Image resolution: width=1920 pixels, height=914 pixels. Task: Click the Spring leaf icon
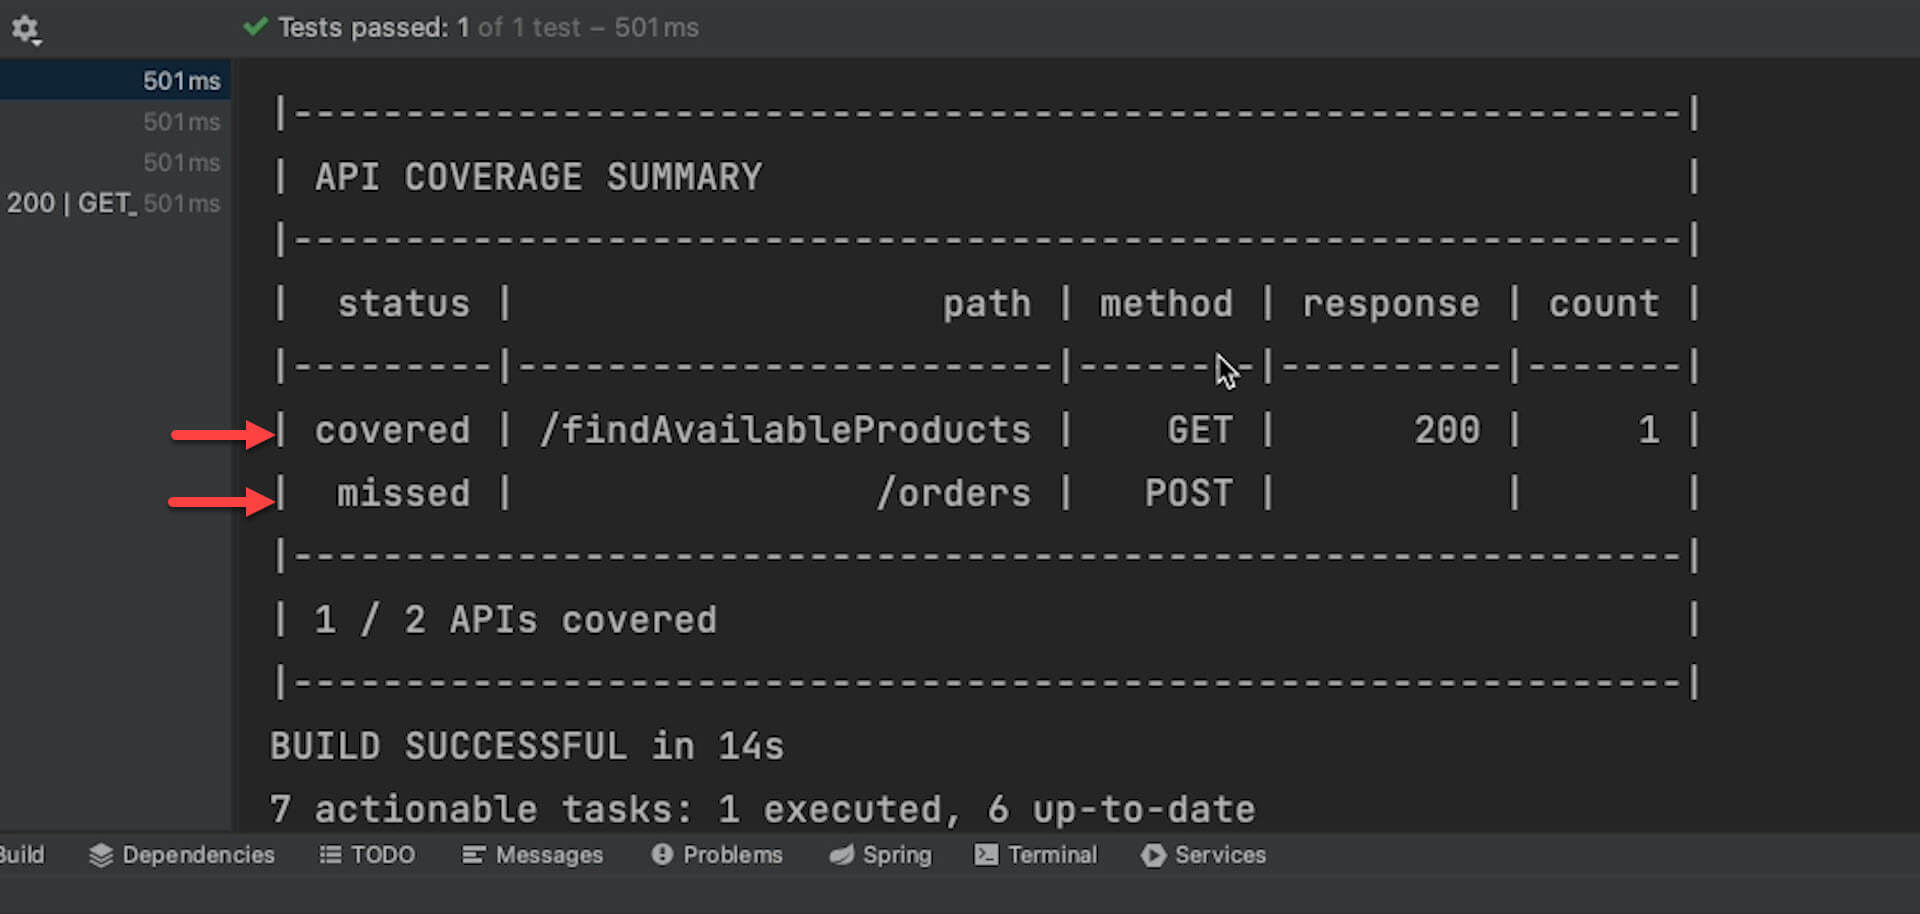842,855
